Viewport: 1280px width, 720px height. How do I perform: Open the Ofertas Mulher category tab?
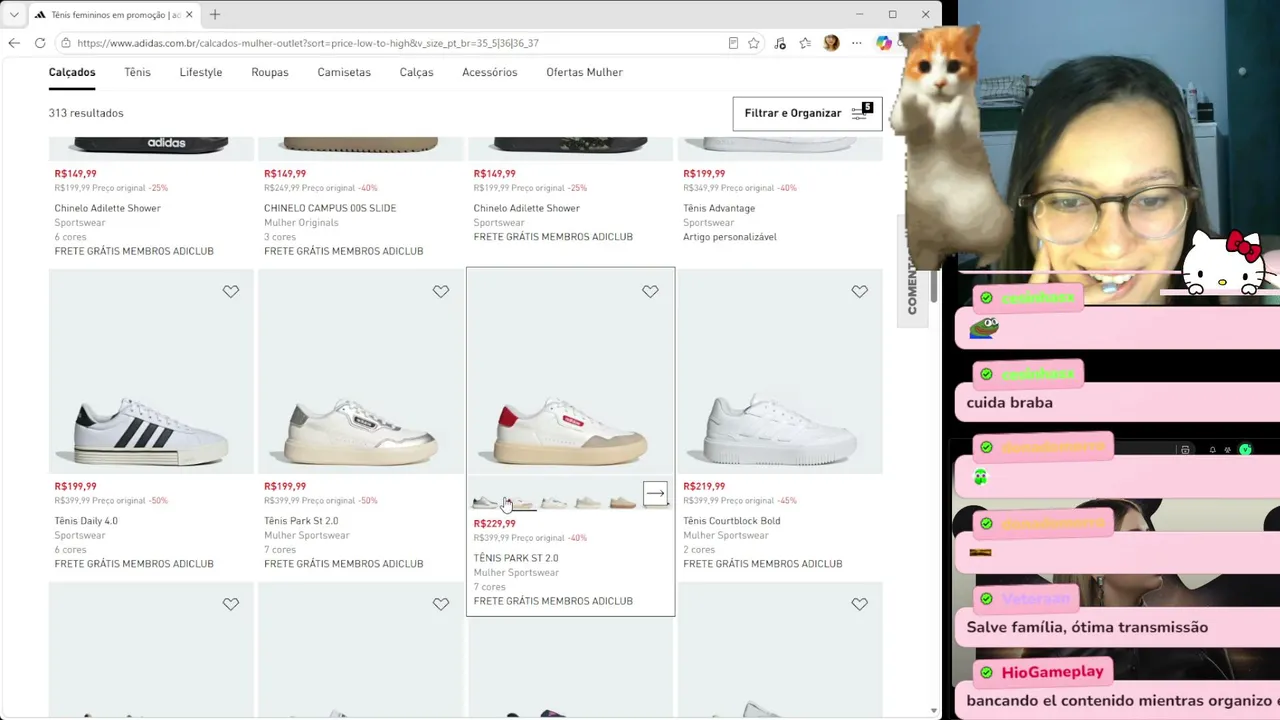[584, 72]
